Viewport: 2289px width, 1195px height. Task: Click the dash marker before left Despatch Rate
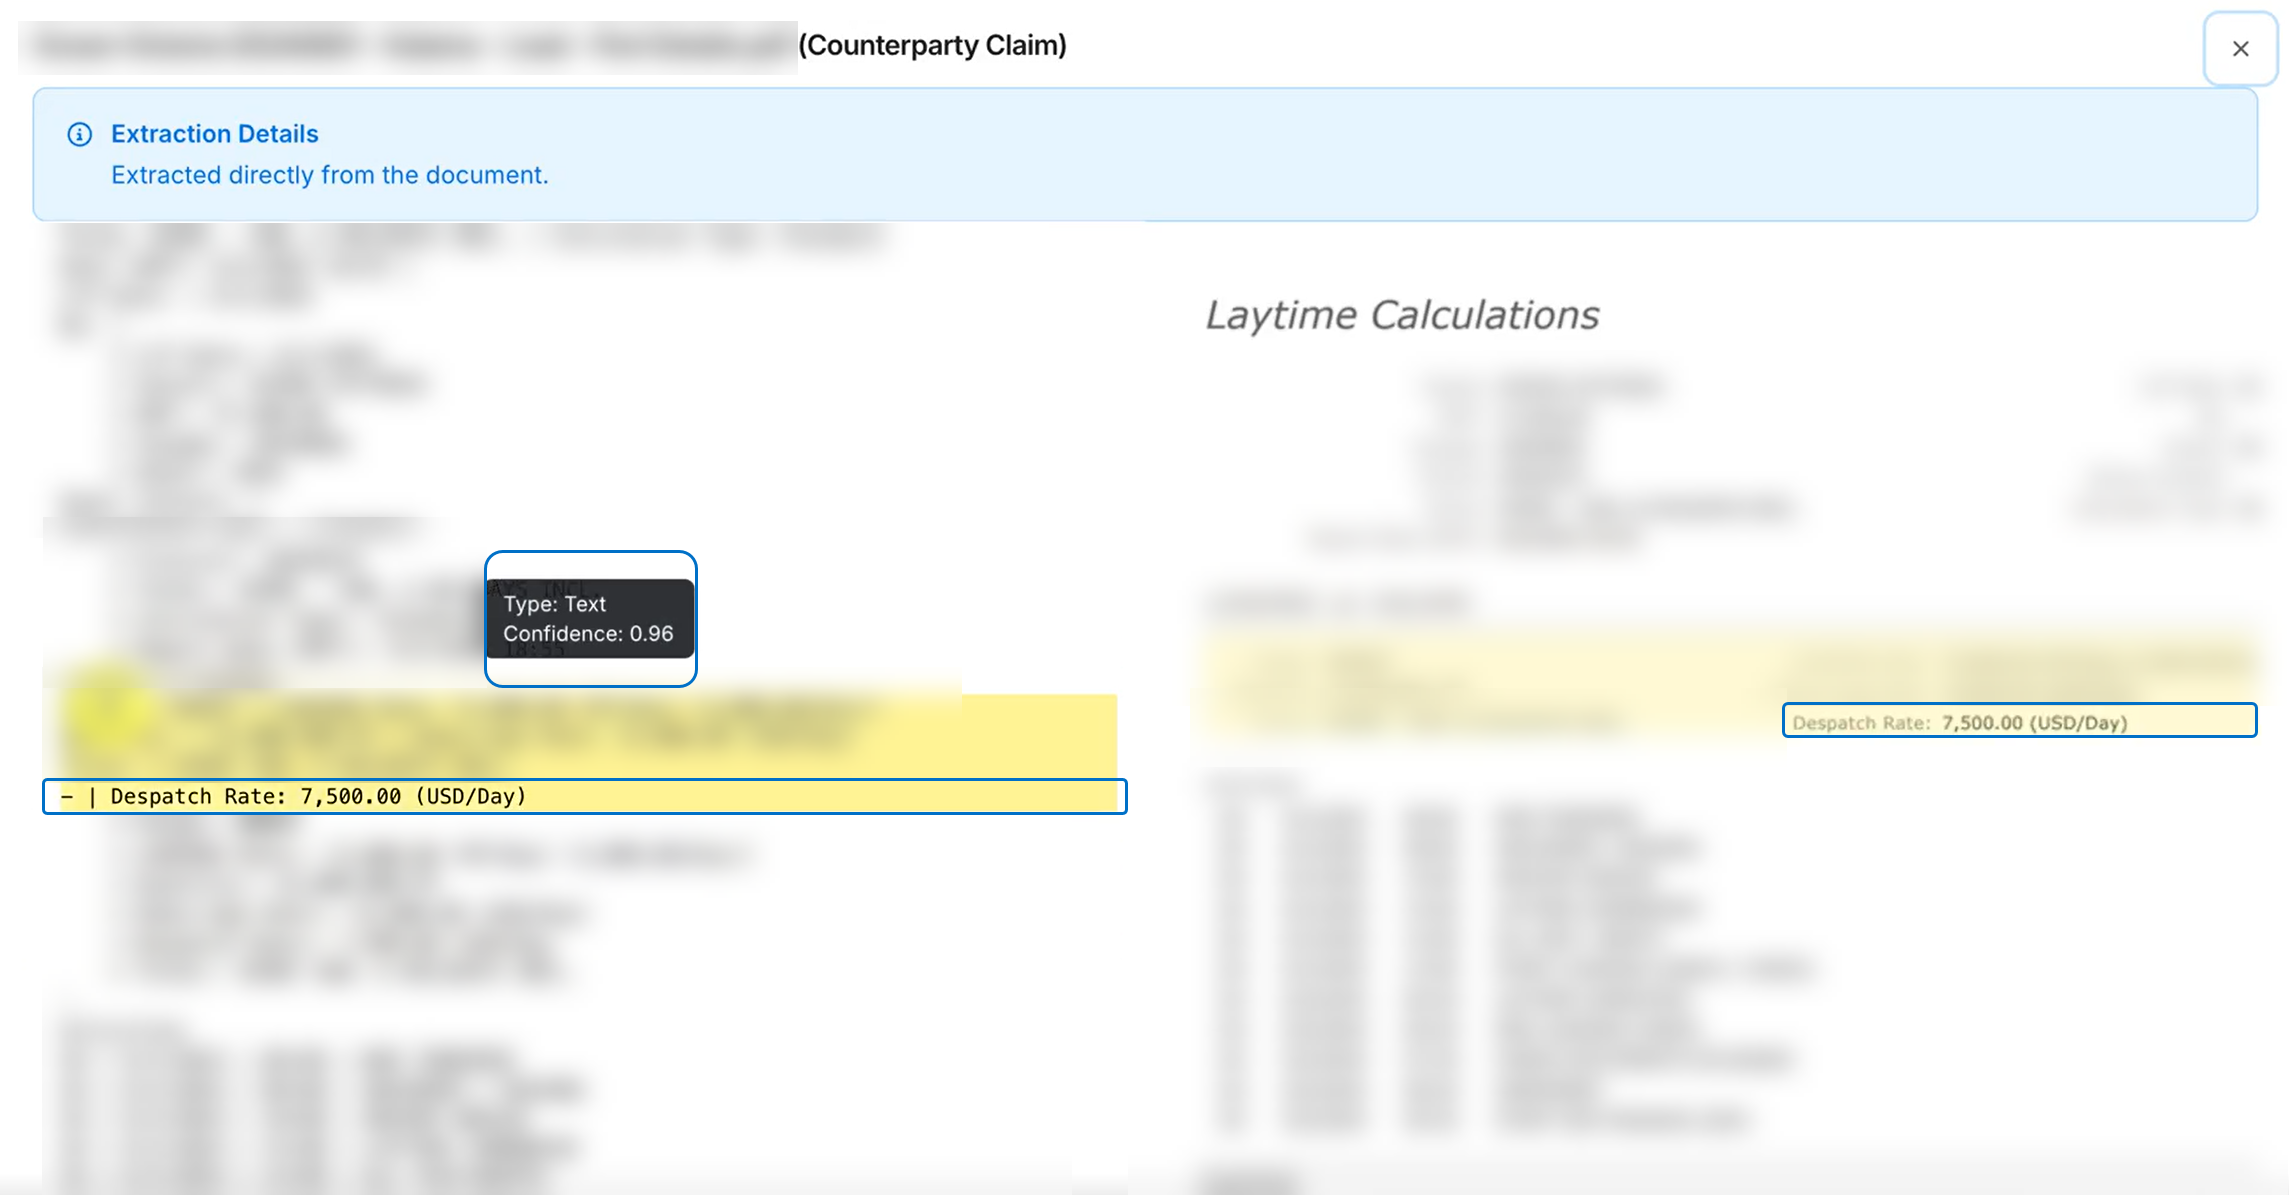[x=67, y=797]
